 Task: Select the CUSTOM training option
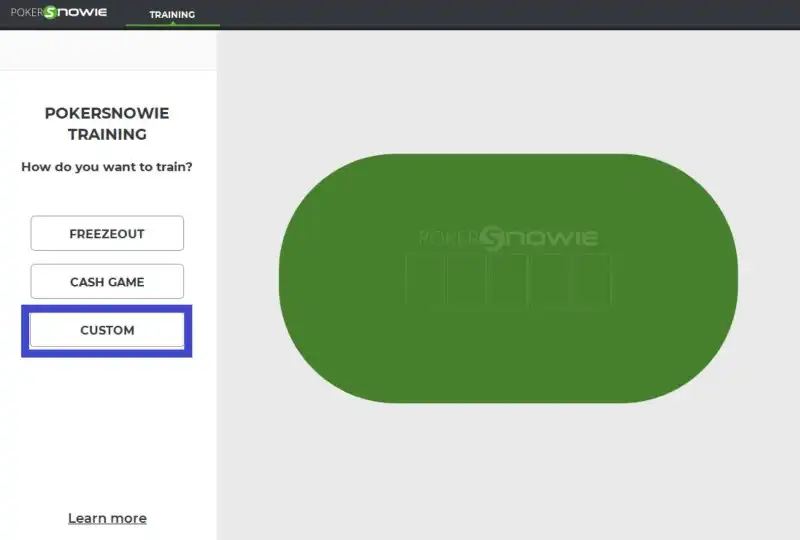pos(107,330)
